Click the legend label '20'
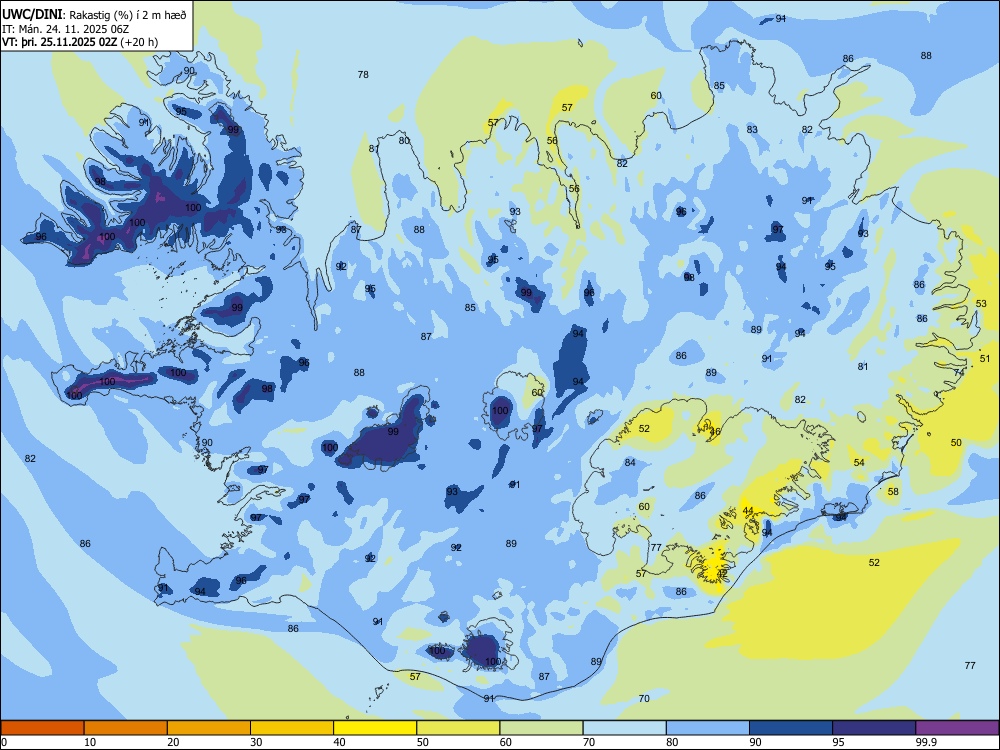 pos(173,742)
